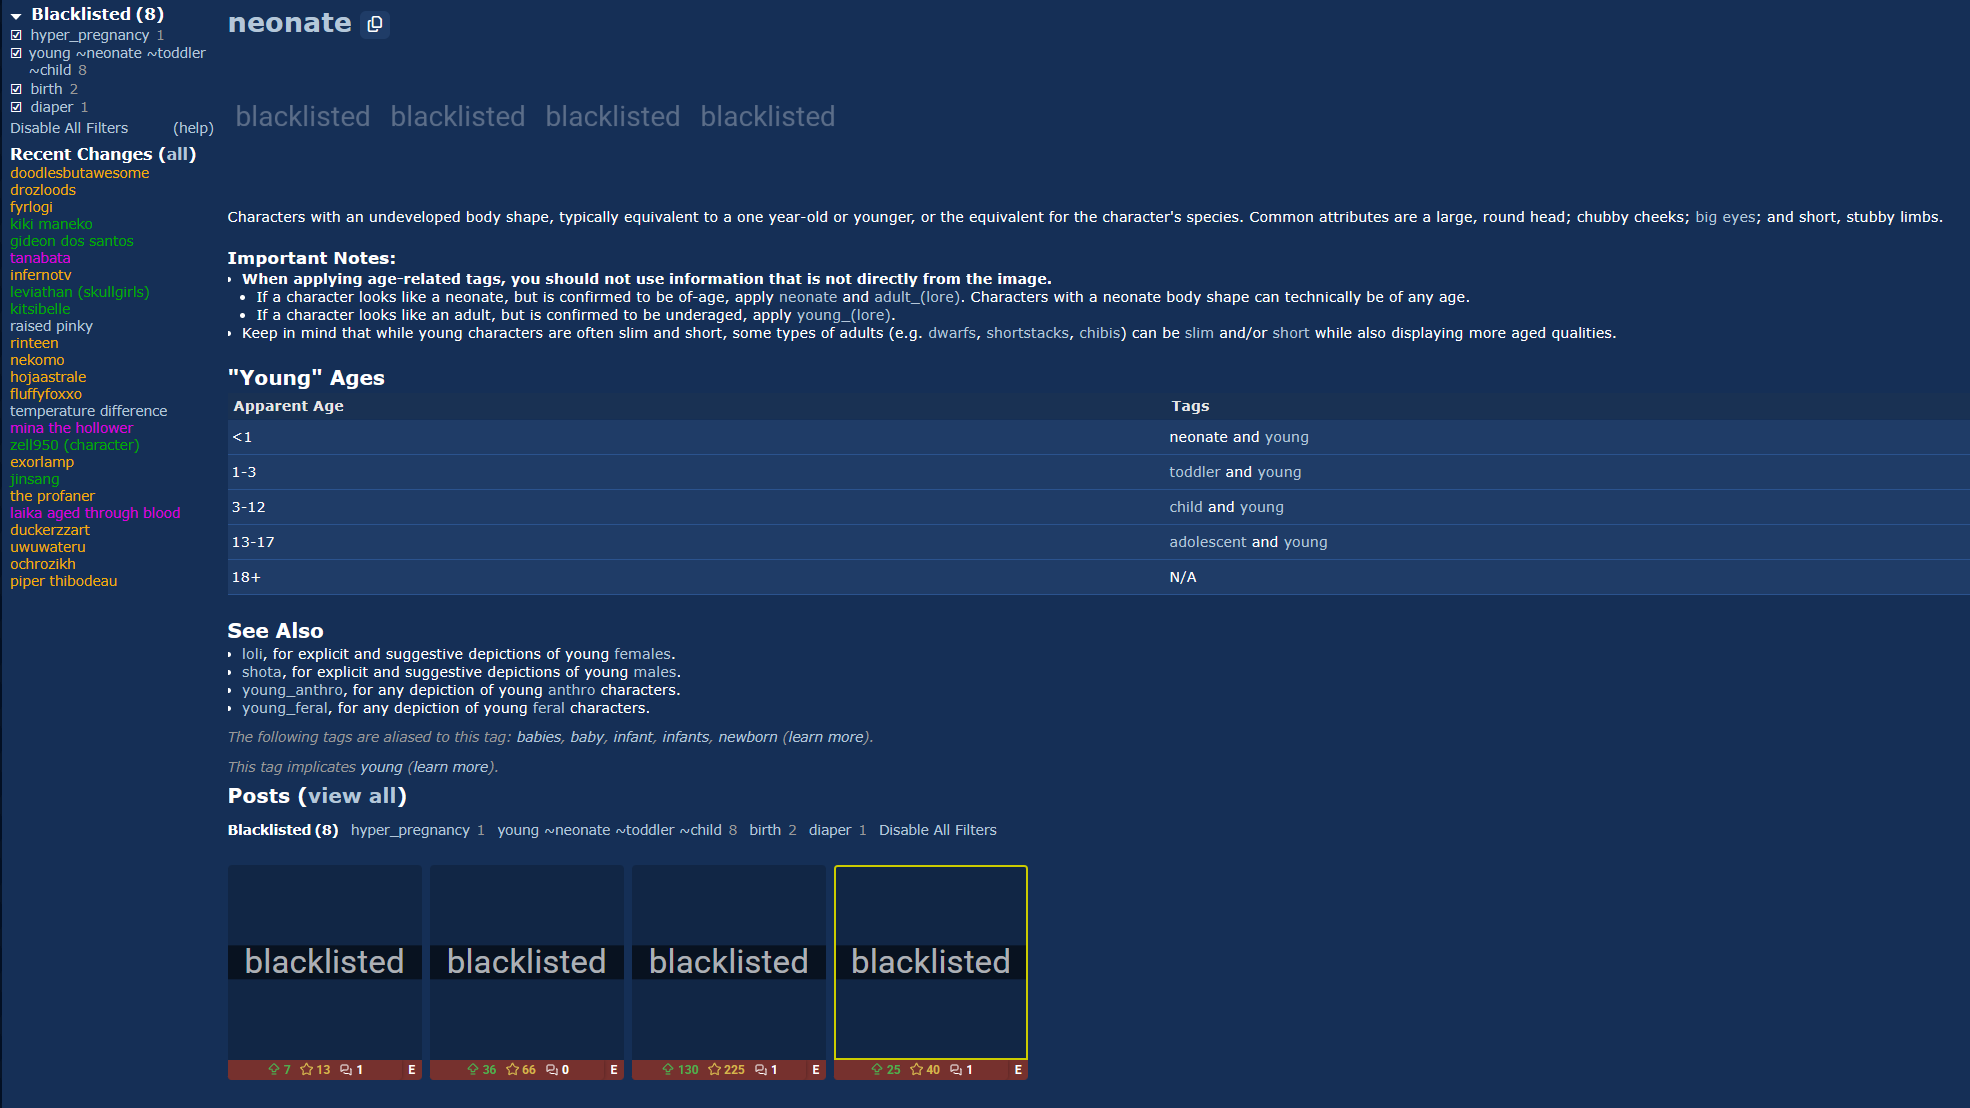1970x1108 pixels.
Task: Open piper thibodeau in sidebar
Action: [63, 581]
